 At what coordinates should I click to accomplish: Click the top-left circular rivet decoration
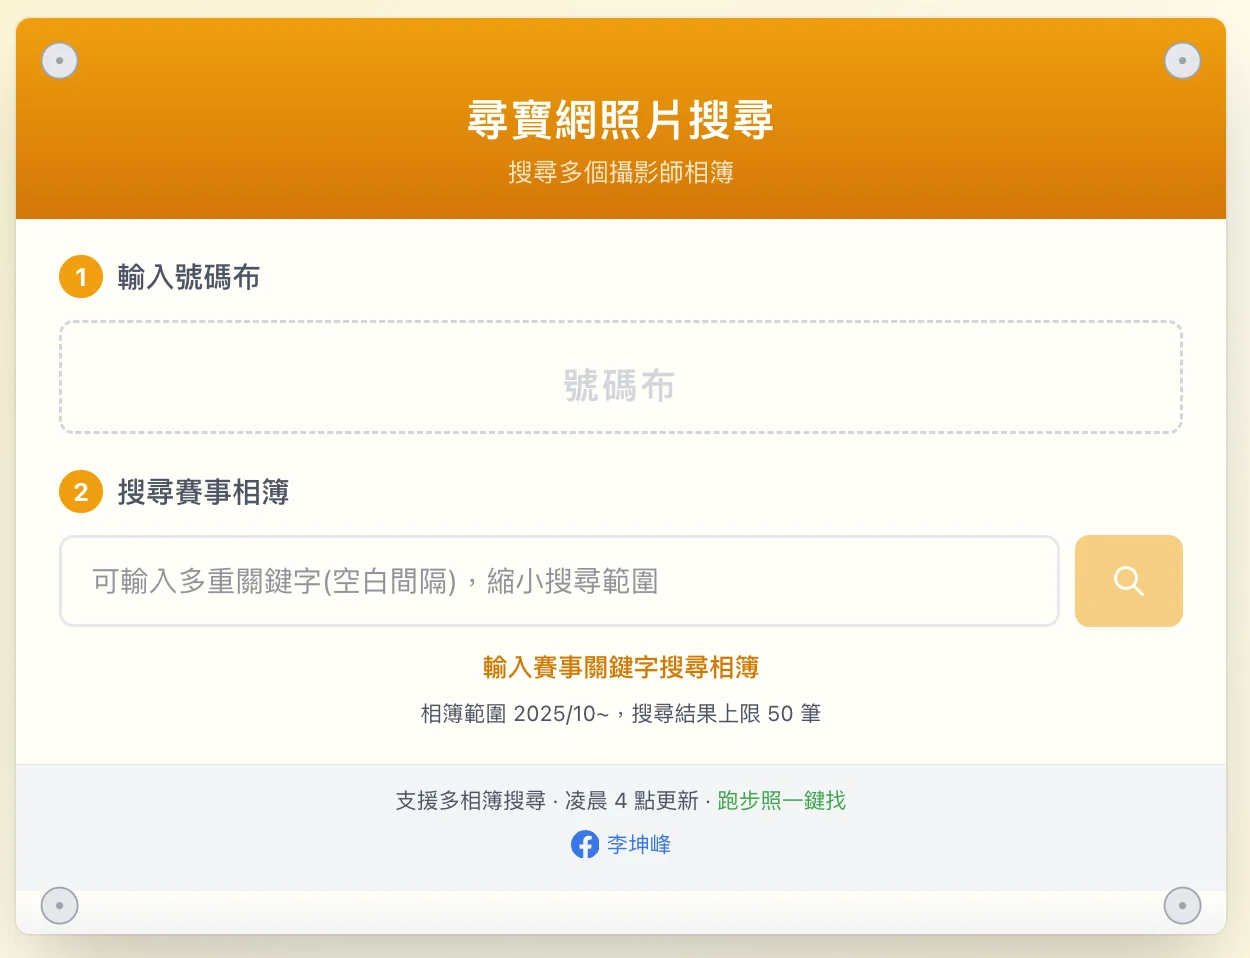[59, 60]
